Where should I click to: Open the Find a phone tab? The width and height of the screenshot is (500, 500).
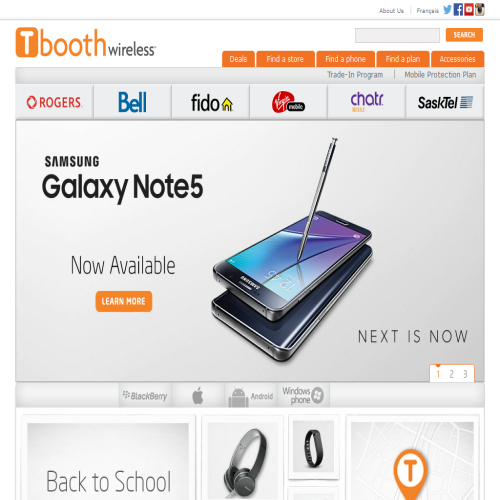coord(345,59)
